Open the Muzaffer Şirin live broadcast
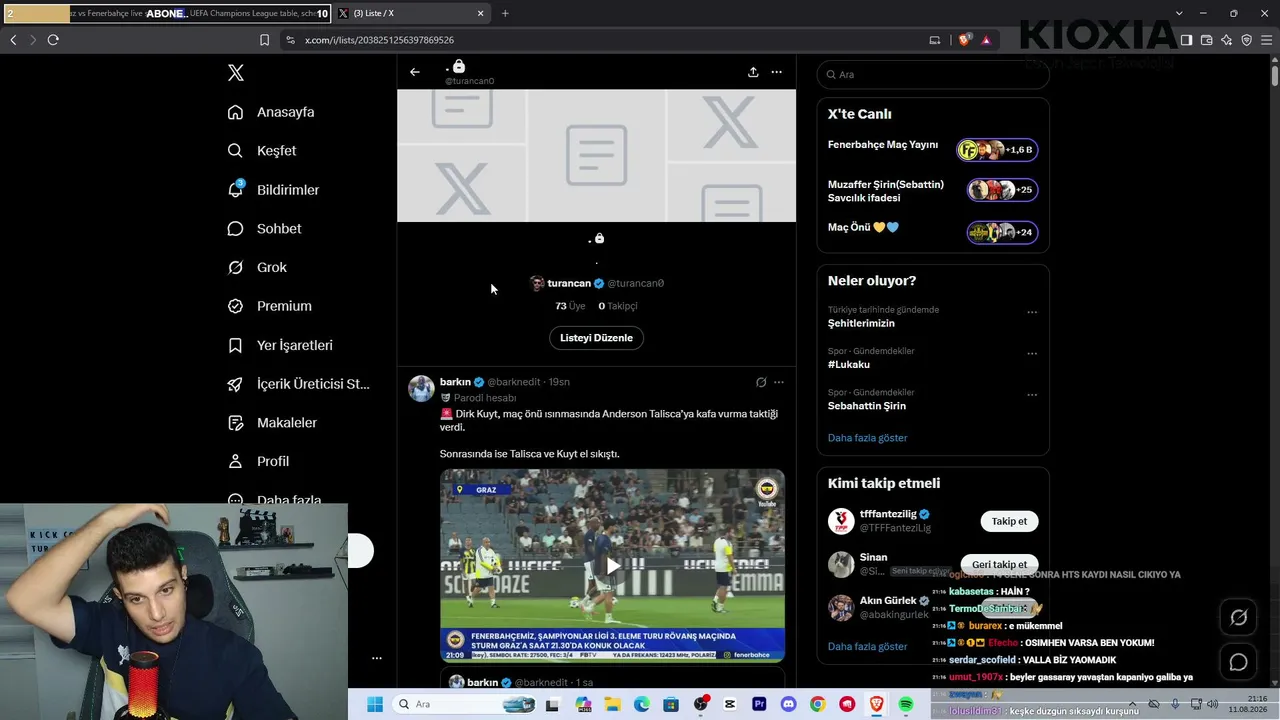The height and width of the screenshot is (720, 1280). point(933,190)
